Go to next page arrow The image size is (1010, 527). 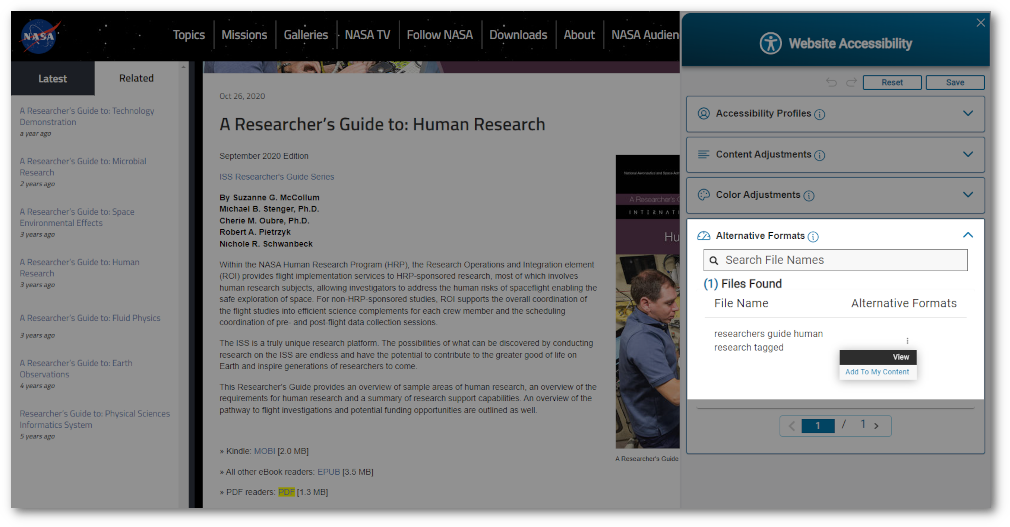[876, 426]
